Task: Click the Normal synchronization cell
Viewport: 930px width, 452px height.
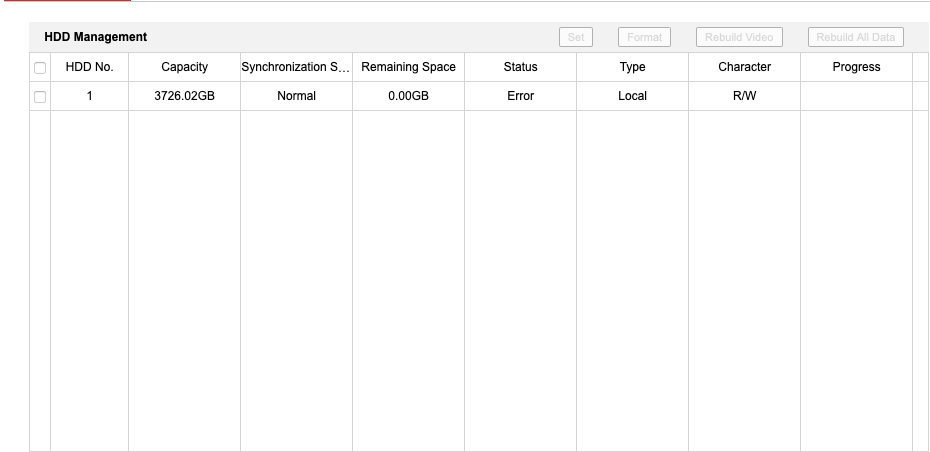Action: tap(296, 96)
